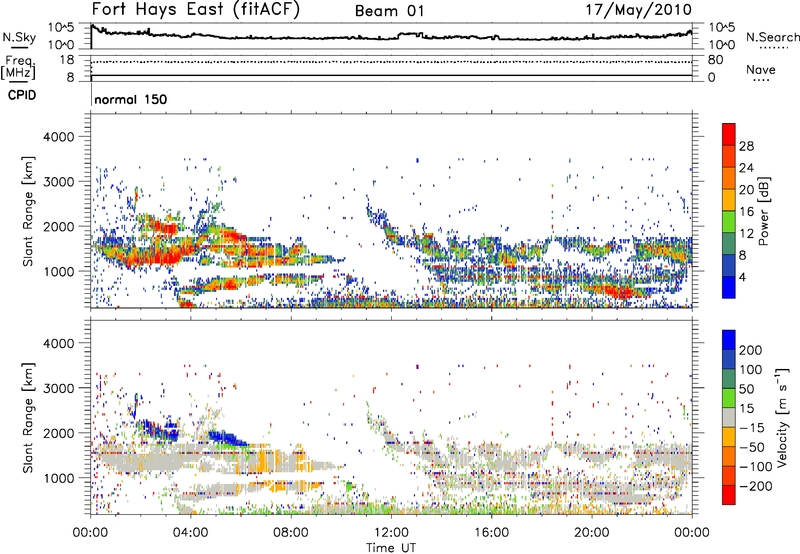The width and height of the screenshot is (800, 554).
Task: Select "2000" range tick in the velocity panel
Action: [59, 433]
